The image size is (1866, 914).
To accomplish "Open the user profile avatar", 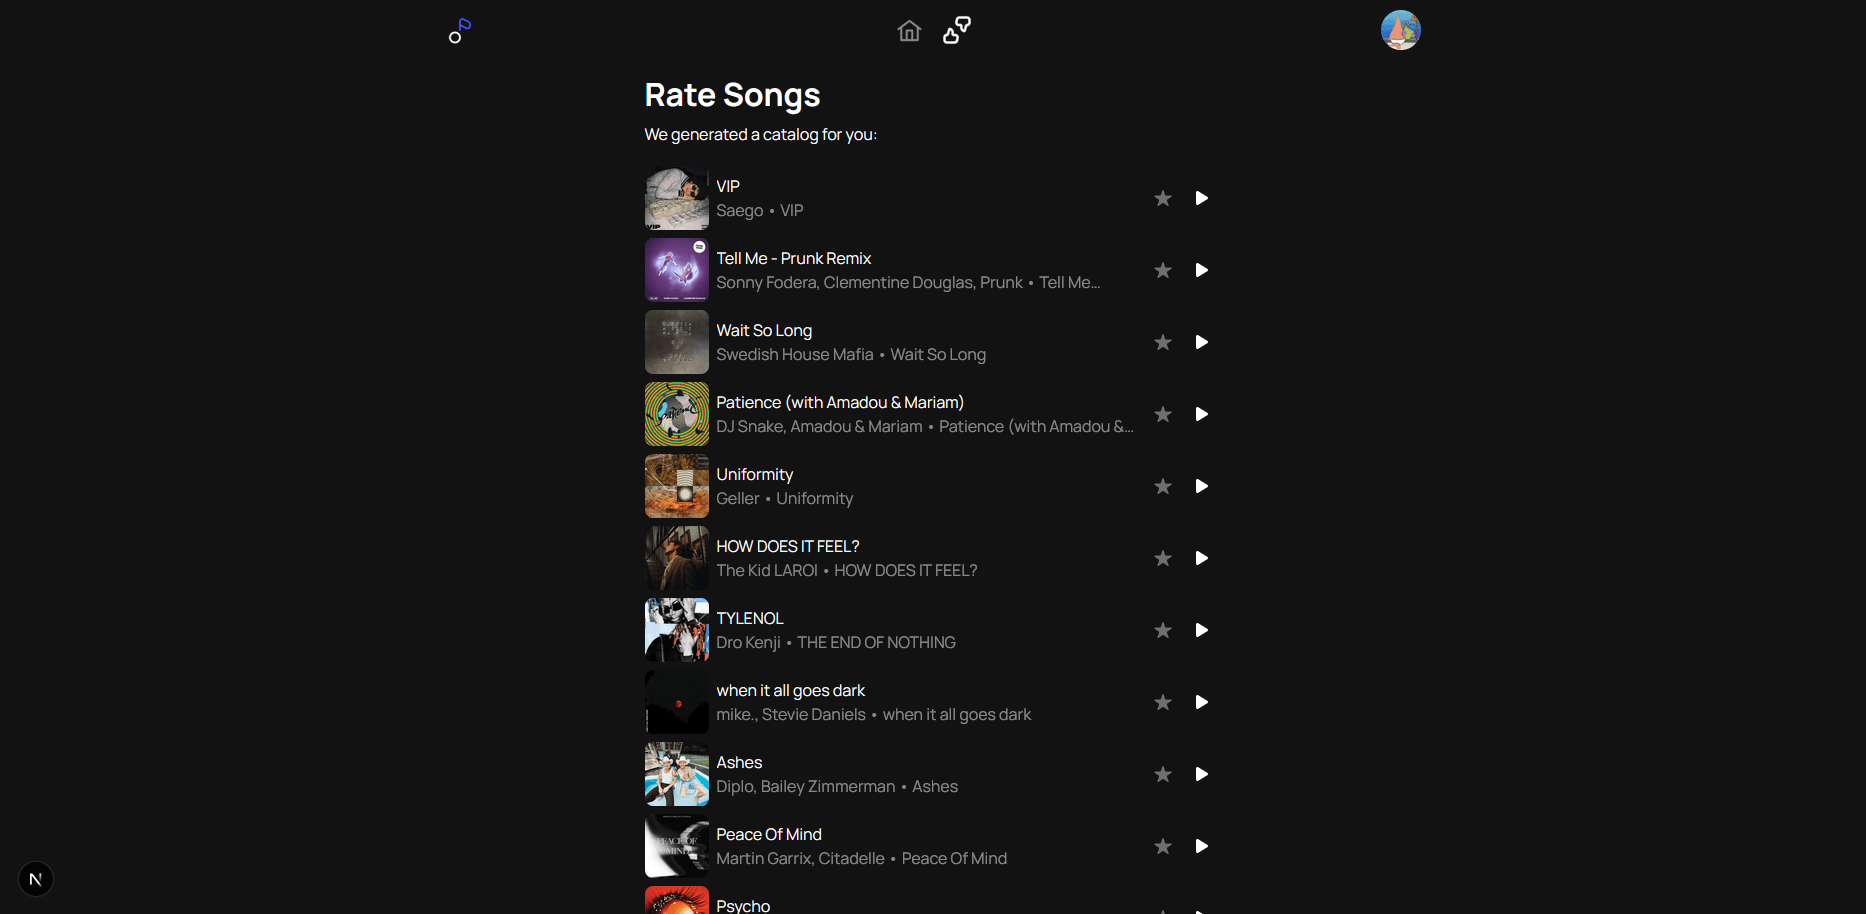I will 1401,30.
